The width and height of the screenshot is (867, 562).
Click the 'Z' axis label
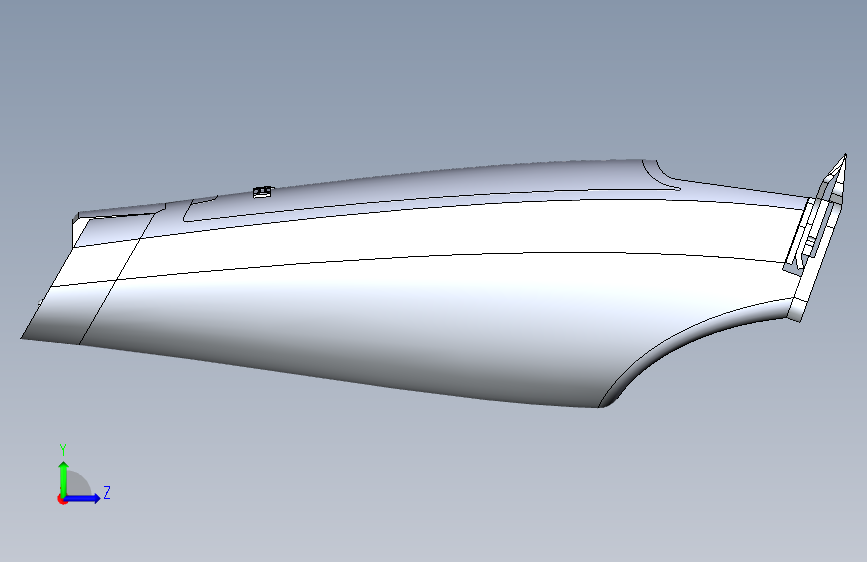click(107, 493)
